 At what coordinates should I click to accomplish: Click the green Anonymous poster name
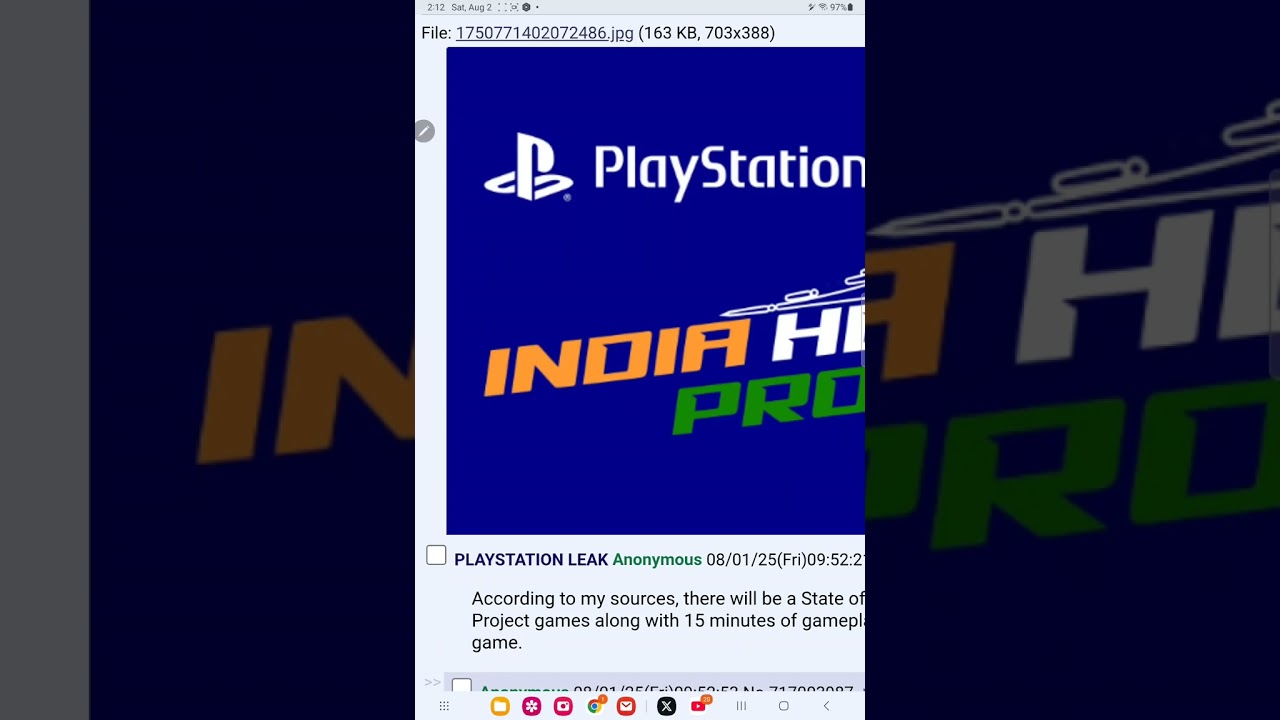657,560
